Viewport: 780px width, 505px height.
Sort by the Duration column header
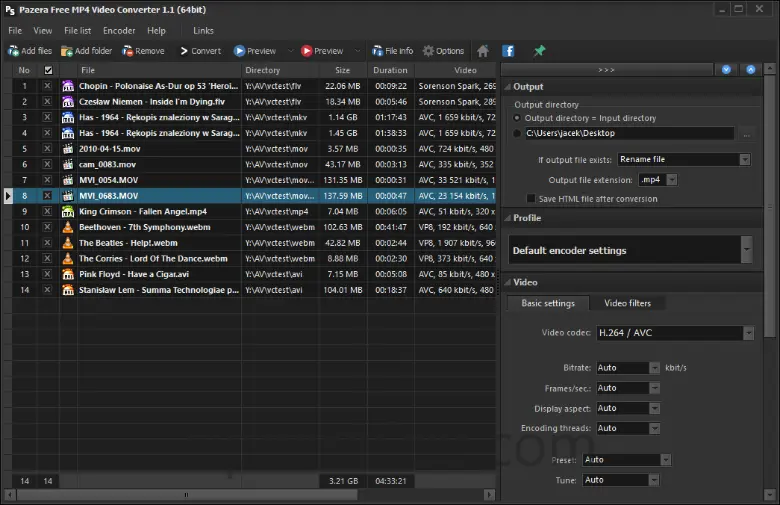point(390,70)
